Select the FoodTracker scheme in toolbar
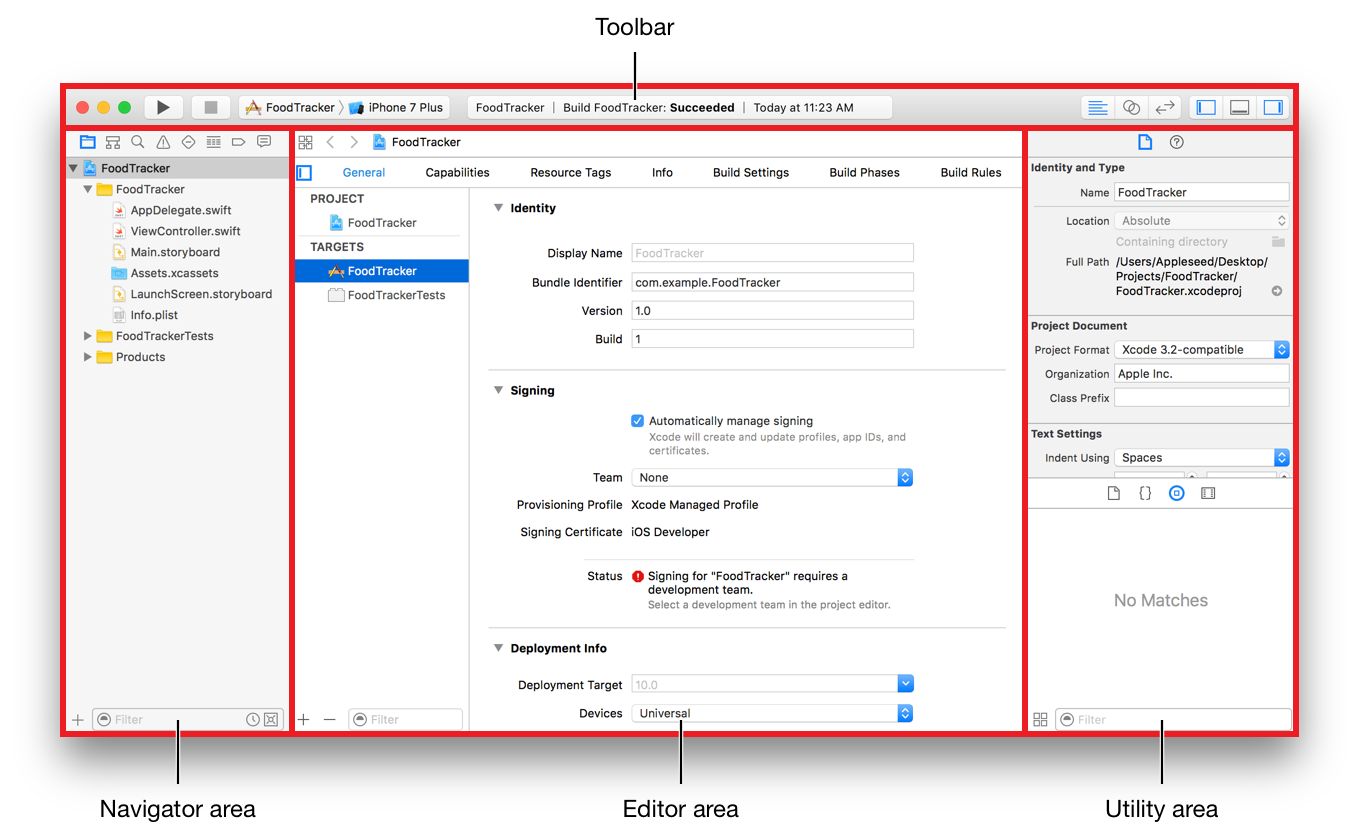 click(x=290, y=107)
